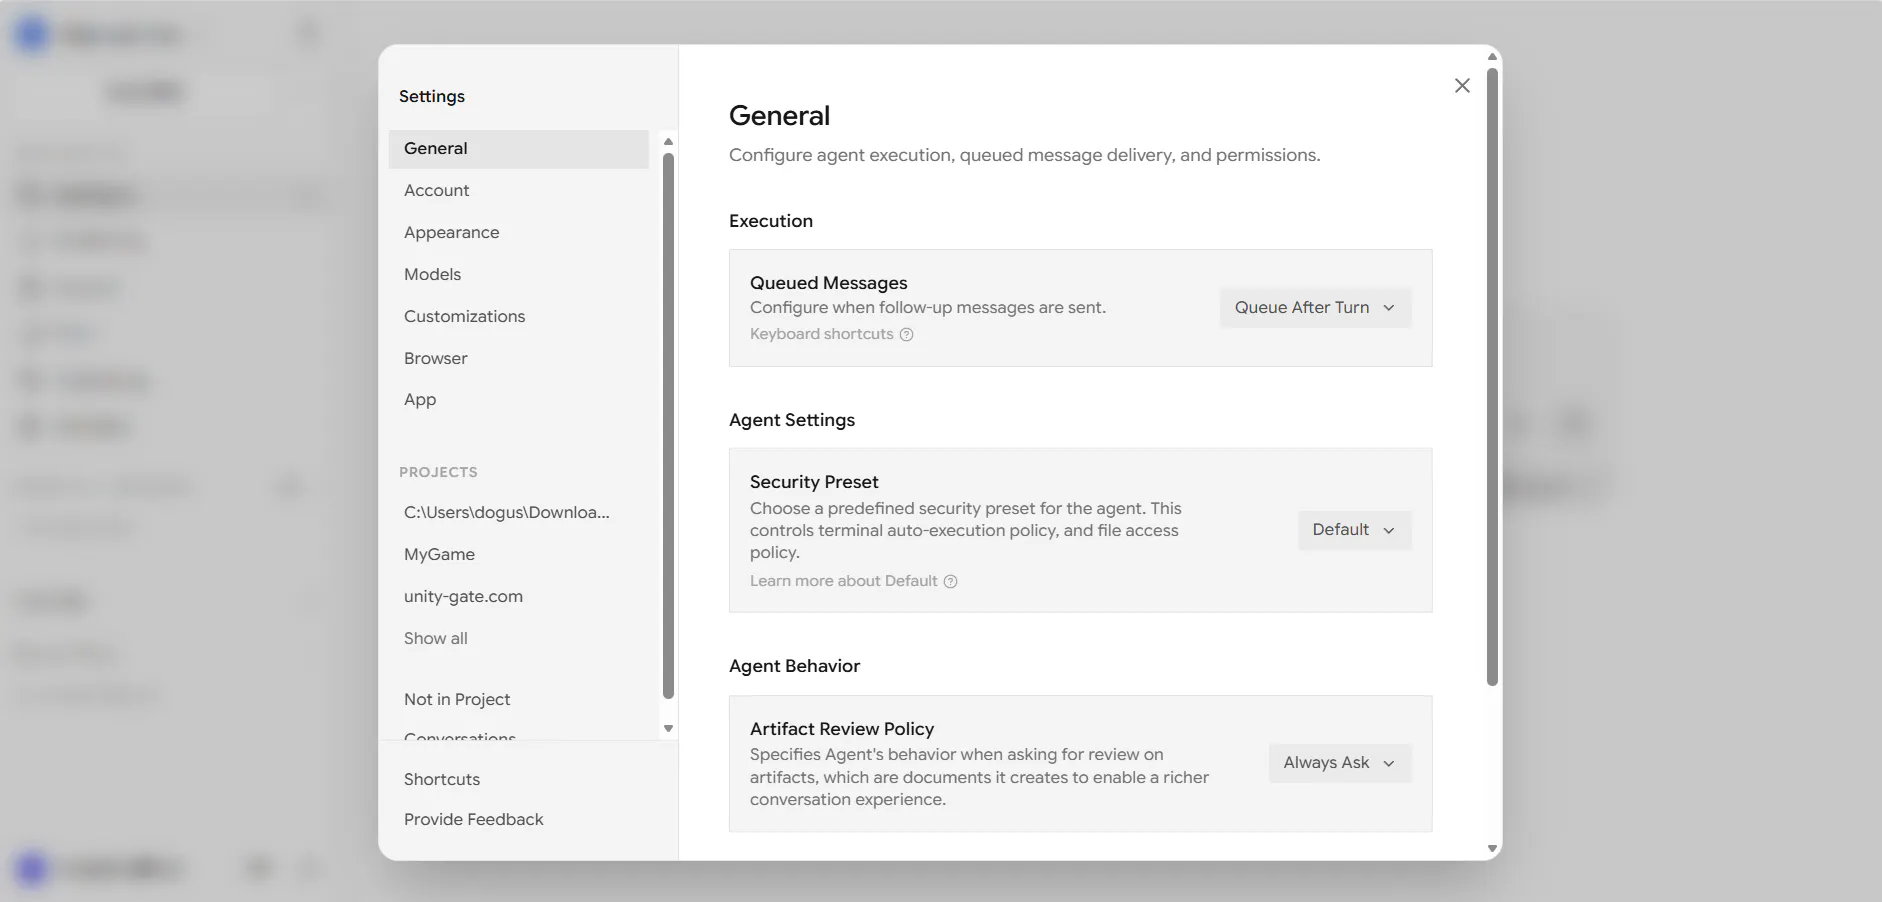Click the Learn more about Default help icon
This screenshot has height=902, width=1882.
pyautogui.click(x=951, y=582)
